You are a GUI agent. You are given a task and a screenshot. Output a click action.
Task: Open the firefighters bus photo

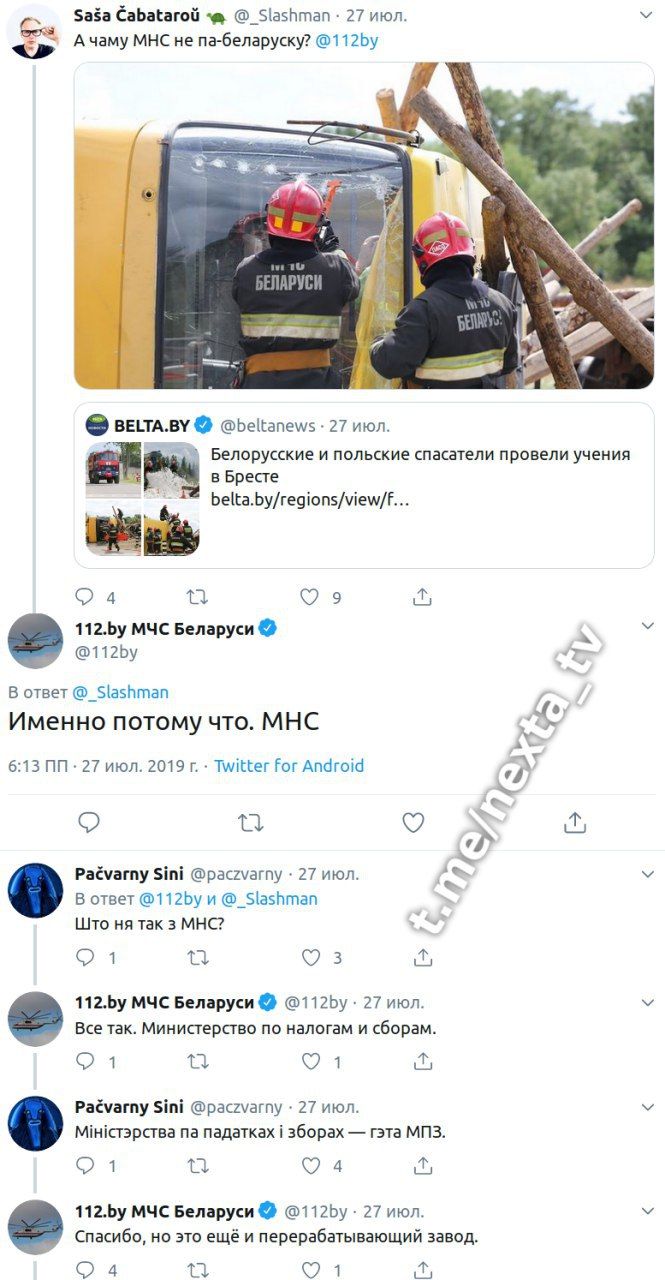364,225
